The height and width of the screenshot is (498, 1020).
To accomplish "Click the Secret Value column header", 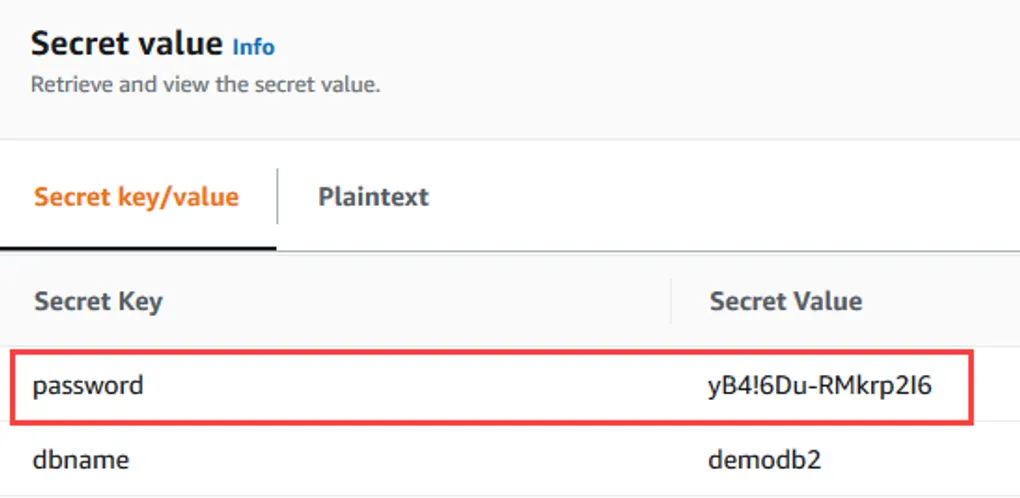I will point(785,301).
